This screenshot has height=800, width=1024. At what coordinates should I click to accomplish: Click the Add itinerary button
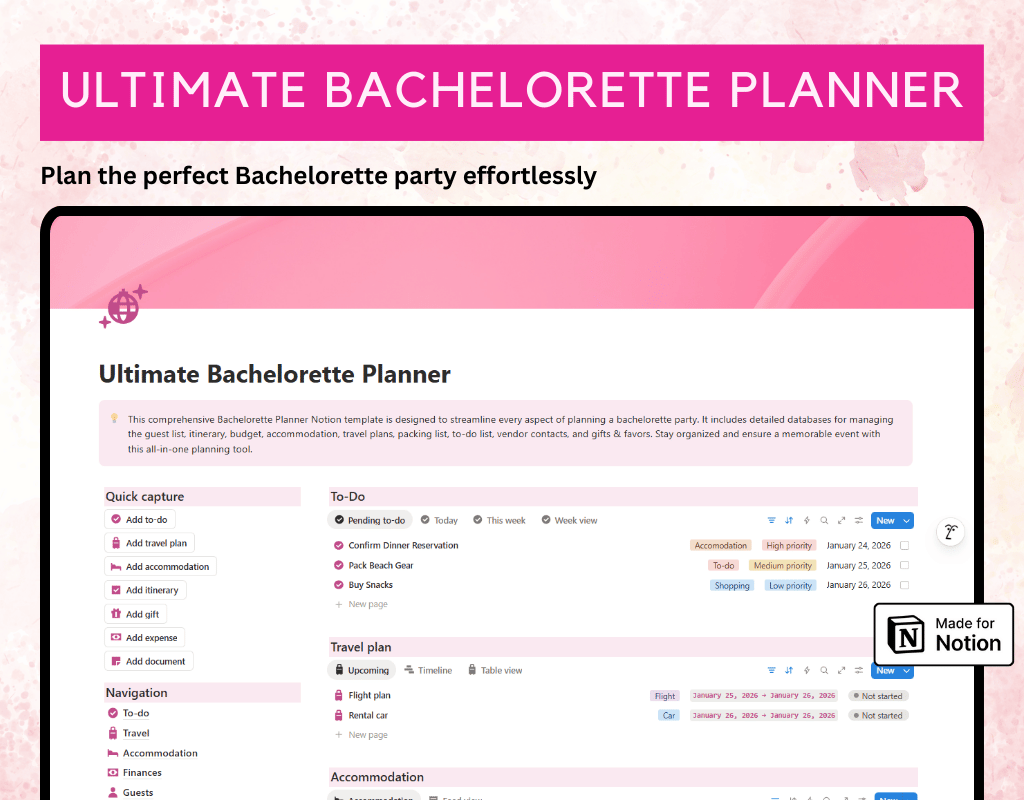pyautogui.click(x=146, y=590)
